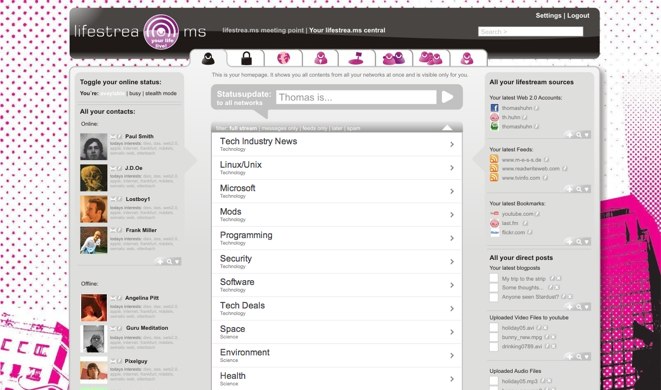The image size is (661, 390).
Task: Click the Search input field
Action: (530, 32)
